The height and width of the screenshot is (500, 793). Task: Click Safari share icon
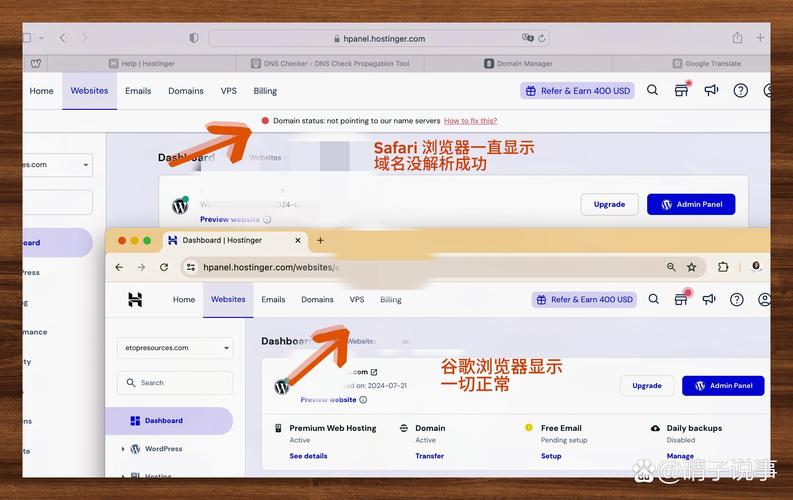pos(737,37)
